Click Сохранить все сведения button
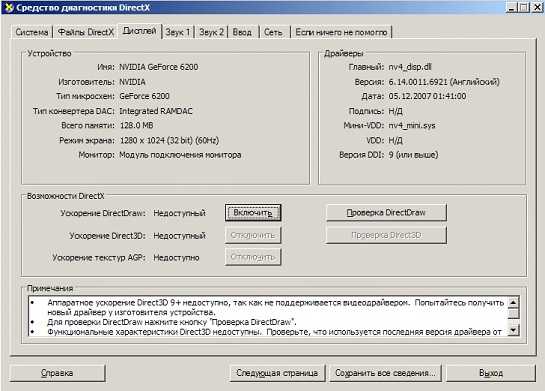This screenshot has width=545, height=391. click(x=385, y=373)
